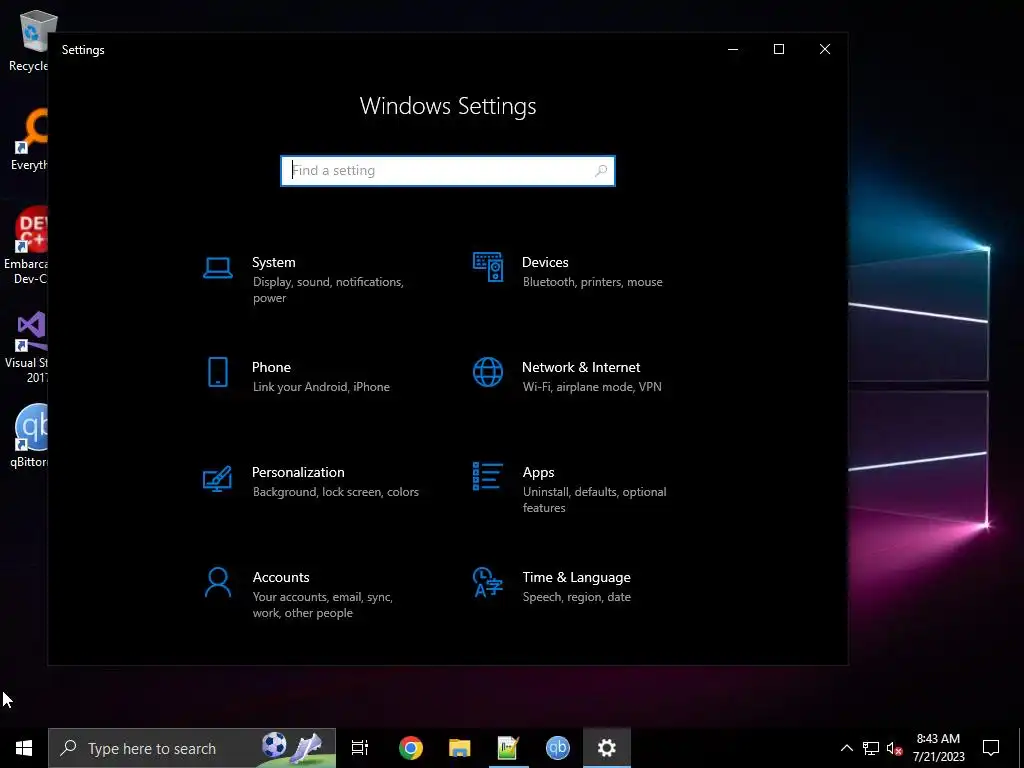Select the Recycle Bin desktop icon
The image size is (1024, 768).
click(29, 41)
